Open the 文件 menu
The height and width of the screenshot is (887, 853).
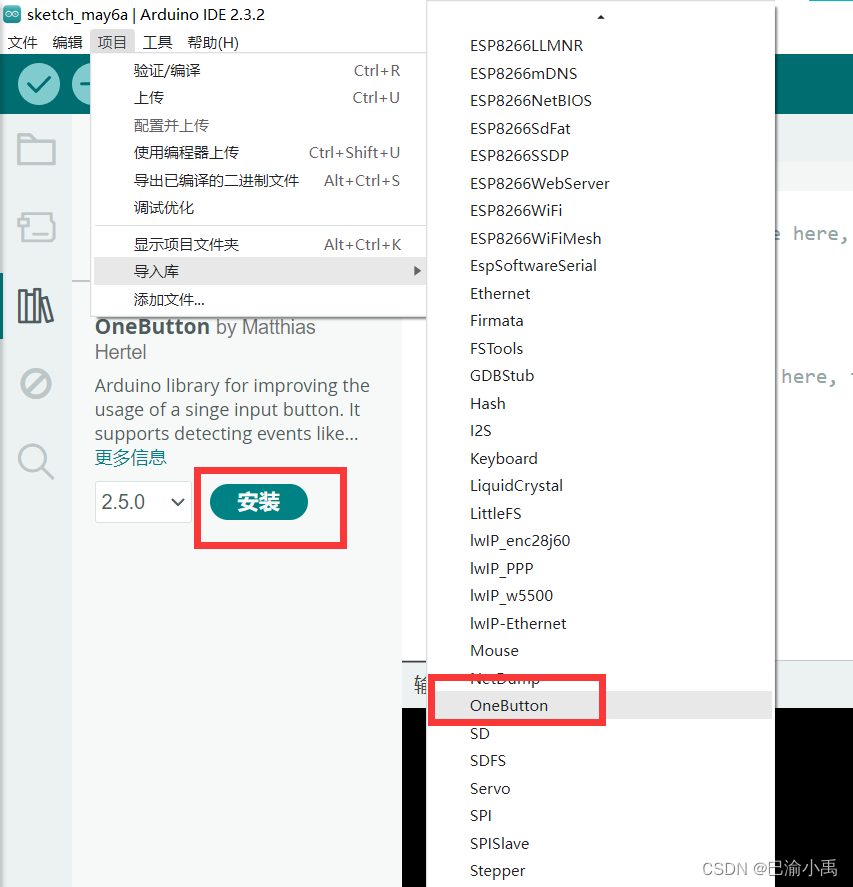(23, 42)
